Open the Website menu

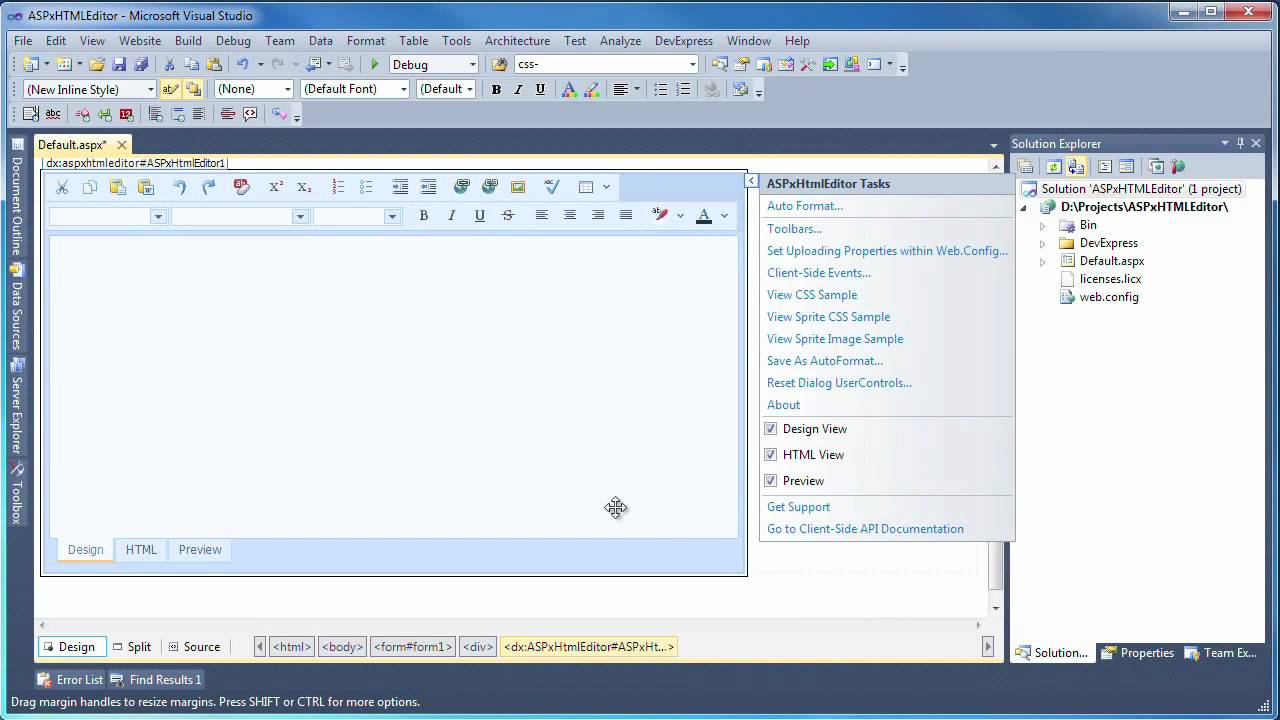pyautogui.click(x=140, y=41)
